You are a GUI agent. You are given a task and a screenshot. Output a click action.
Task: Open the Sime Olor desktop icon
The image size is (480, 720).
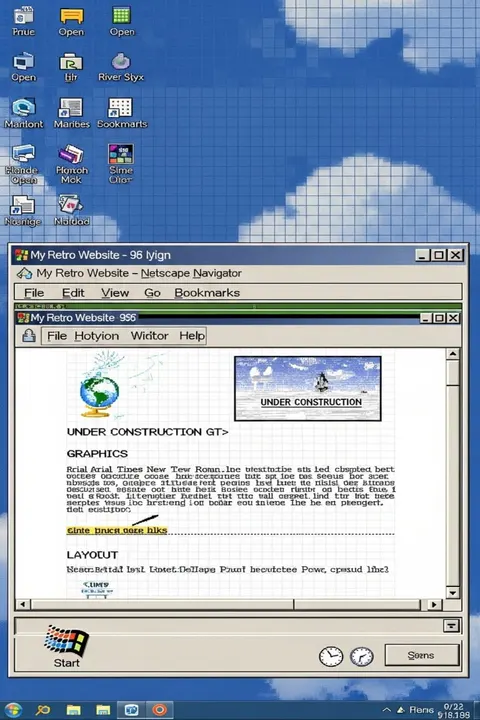coord(121,164)
